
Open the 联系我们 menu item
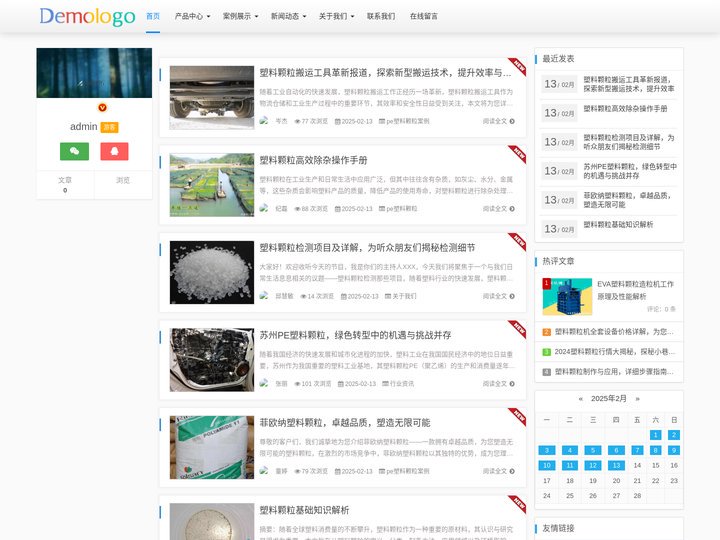381,16
